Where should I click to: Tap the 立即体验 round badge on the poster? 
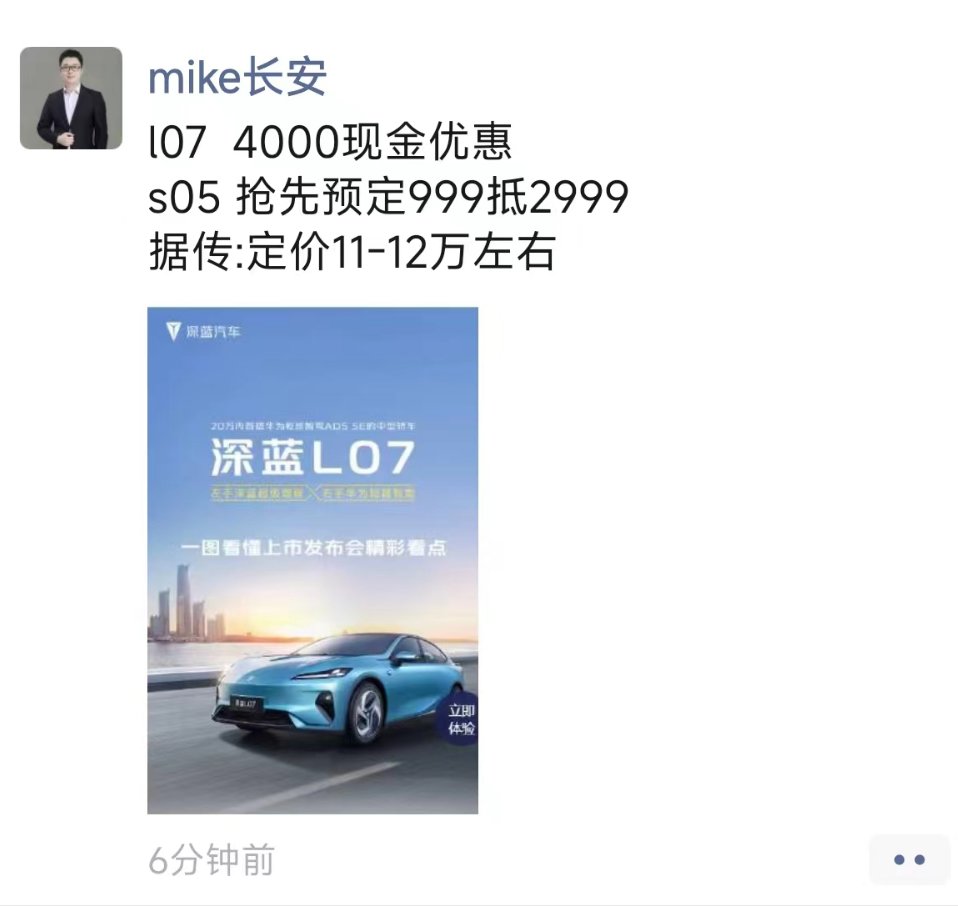pos(461,718)
